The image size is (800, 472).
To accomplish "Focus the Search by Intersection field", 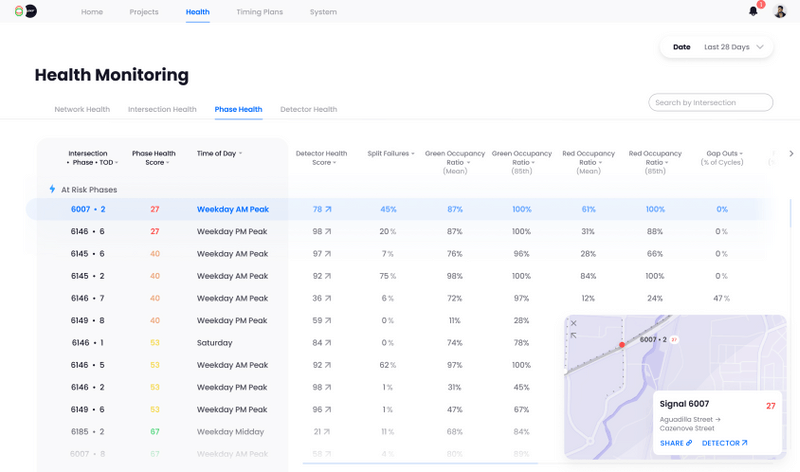I will pyautogui.click(x=710, y=103).
